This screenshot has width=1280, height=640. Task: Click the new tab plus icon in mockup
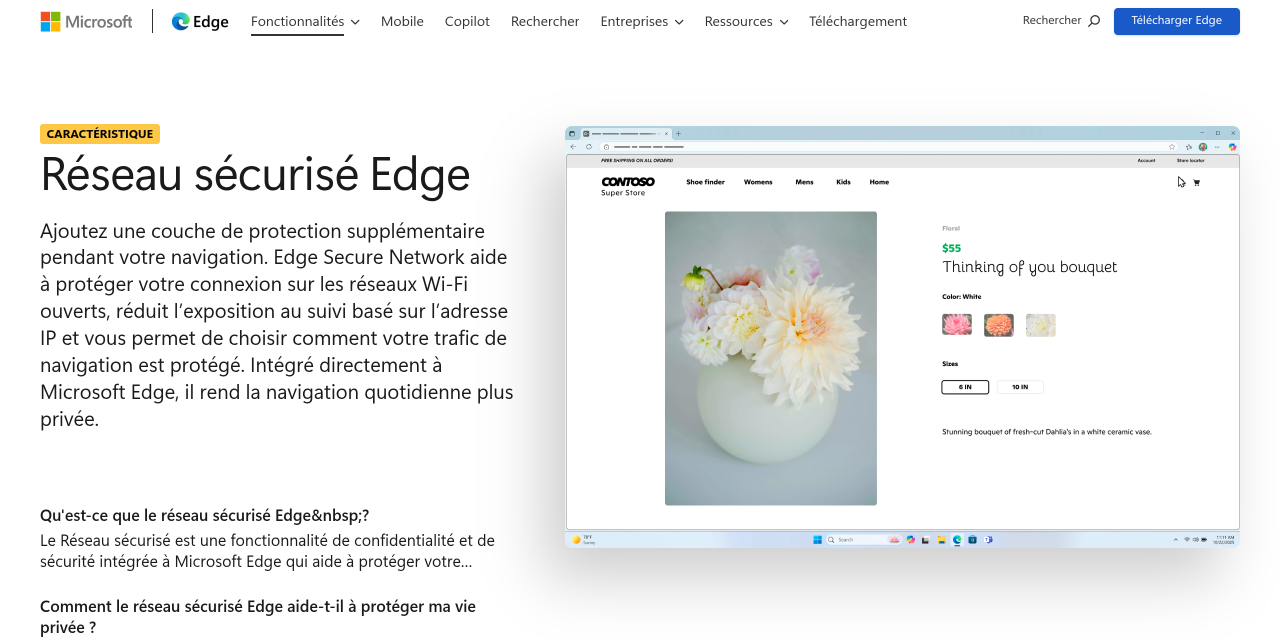(x=678, y=134)
